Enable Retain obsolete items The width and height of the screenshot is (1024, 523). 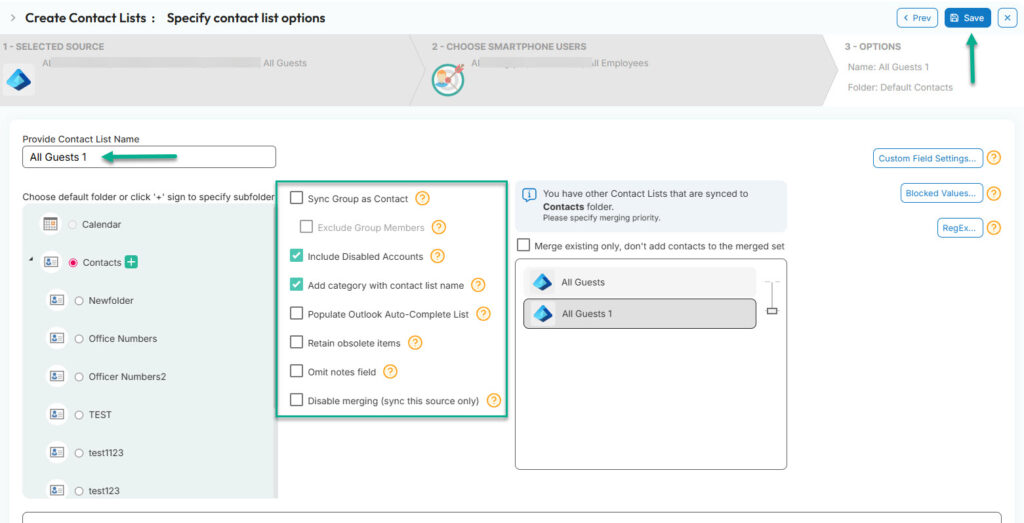click(x=296, y=342)
